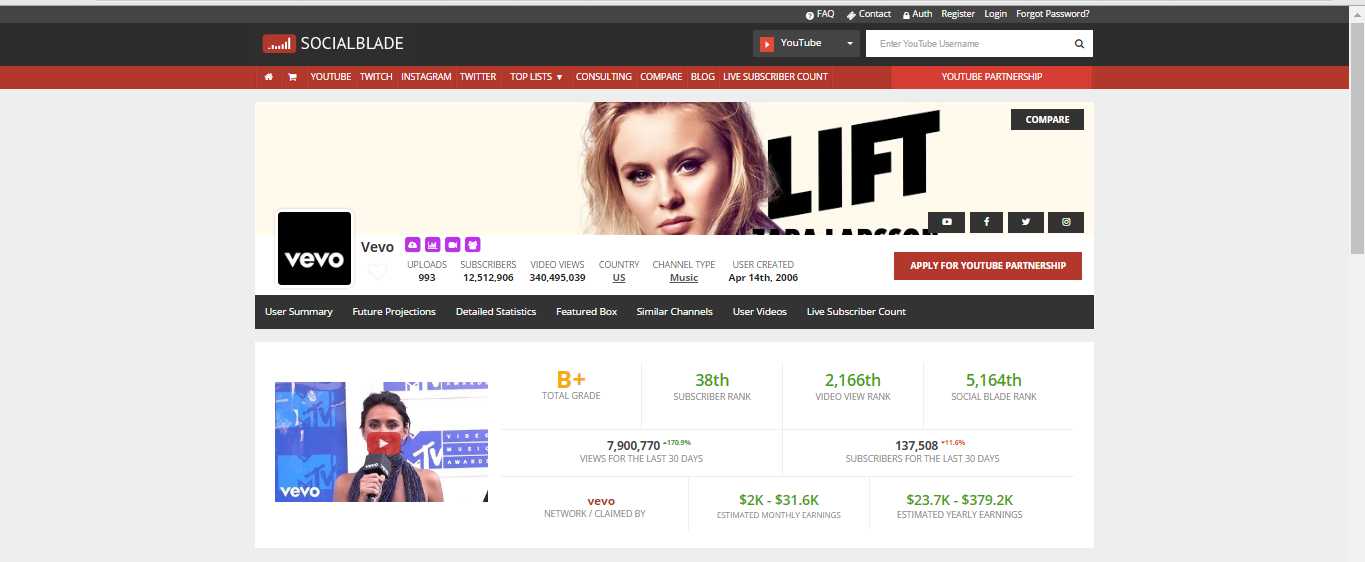Click the Music channel type link
The height and width of the screenshot is (562, 1365).
point(684,278)
